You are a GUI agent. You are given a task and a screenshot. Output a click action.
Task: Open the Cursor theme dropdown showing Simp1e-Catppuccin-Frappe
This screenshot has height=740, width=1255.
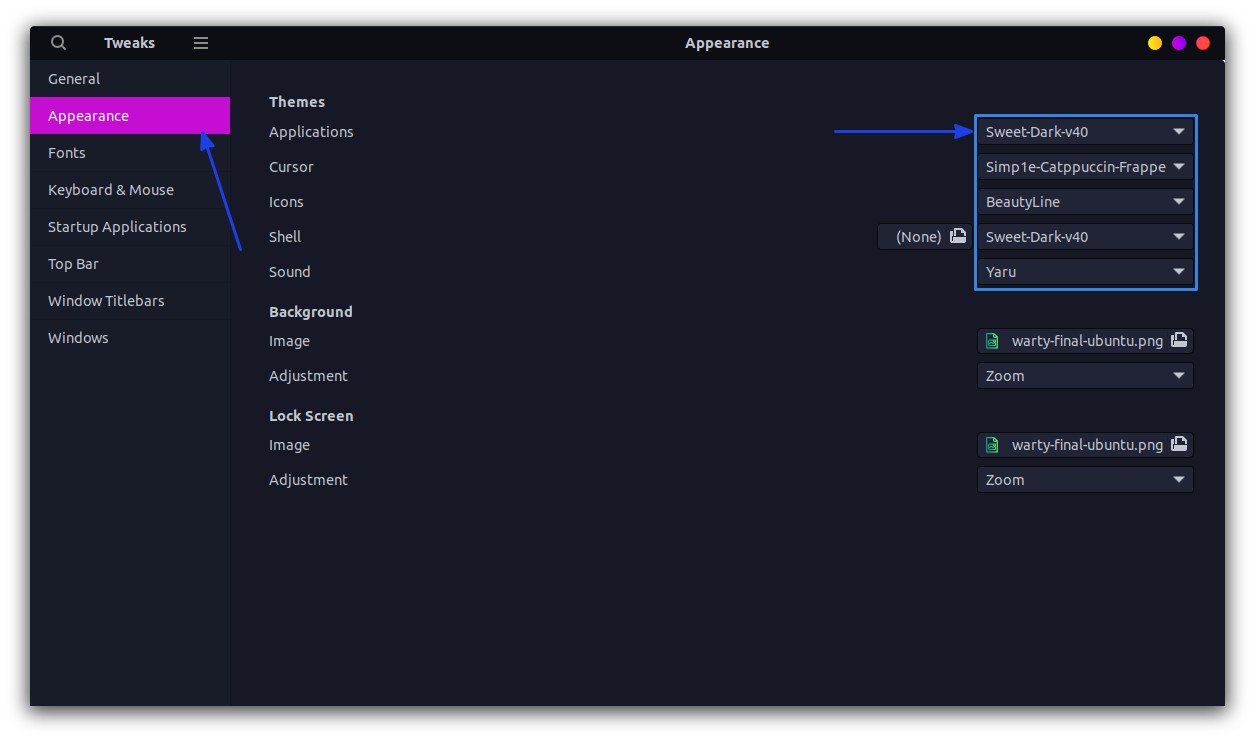coord(1085,166)
